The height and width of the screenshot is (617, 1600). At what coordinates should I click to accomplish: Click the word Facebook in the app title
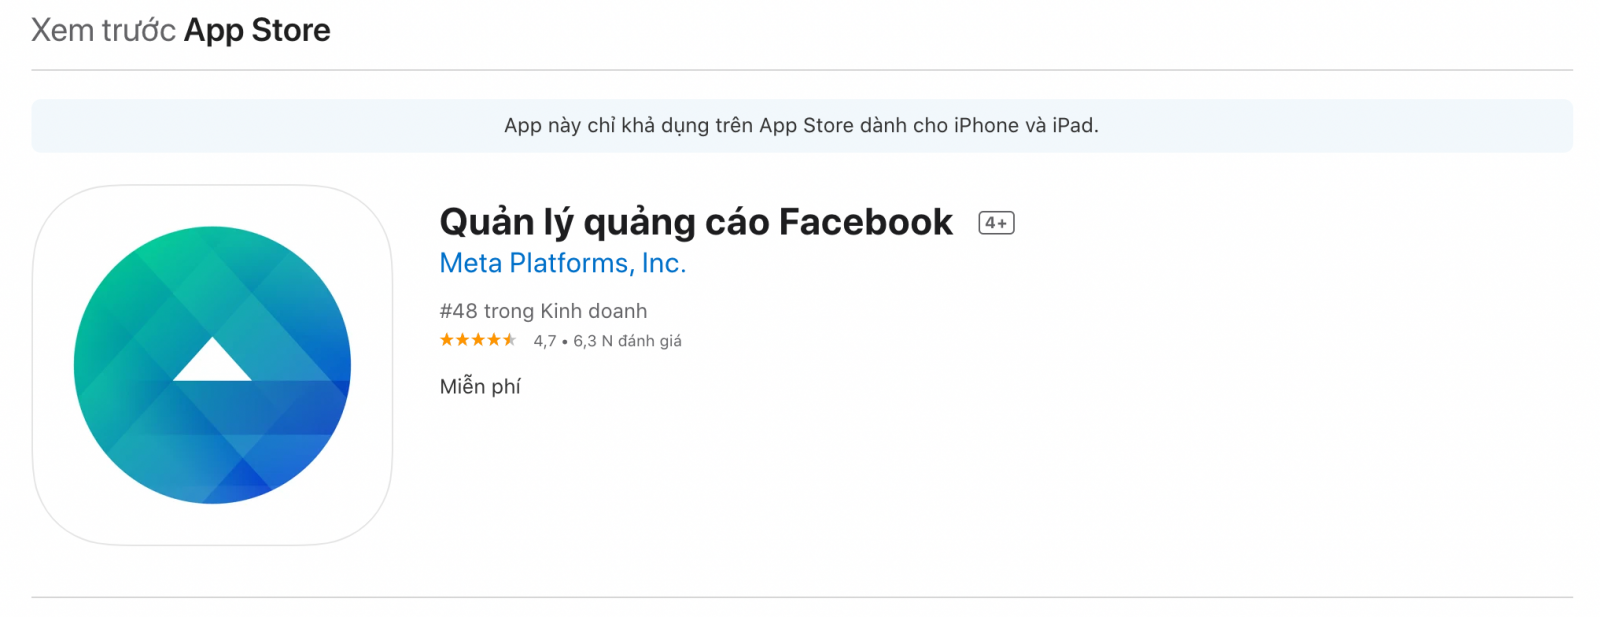[866, 222]
